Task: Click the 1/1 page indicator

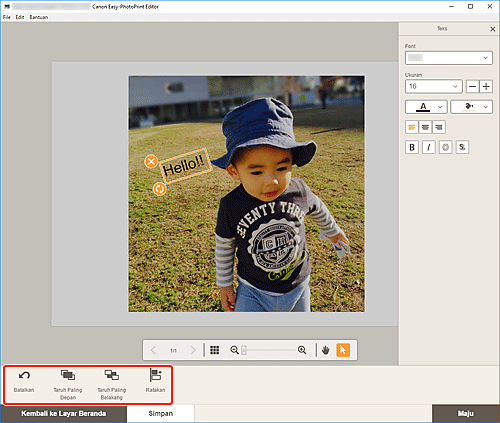Action: pyautogui.click(x=173, y=351)
